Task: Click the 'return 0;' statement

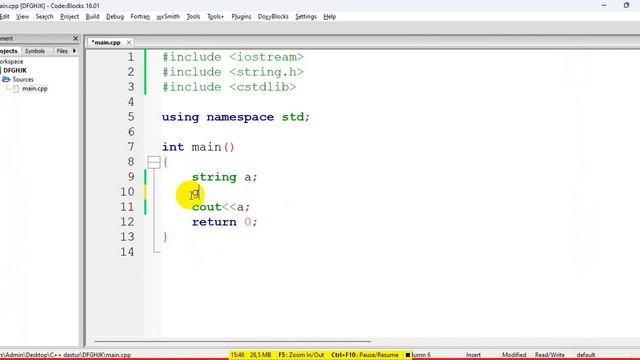Action: tap(224, 222)
